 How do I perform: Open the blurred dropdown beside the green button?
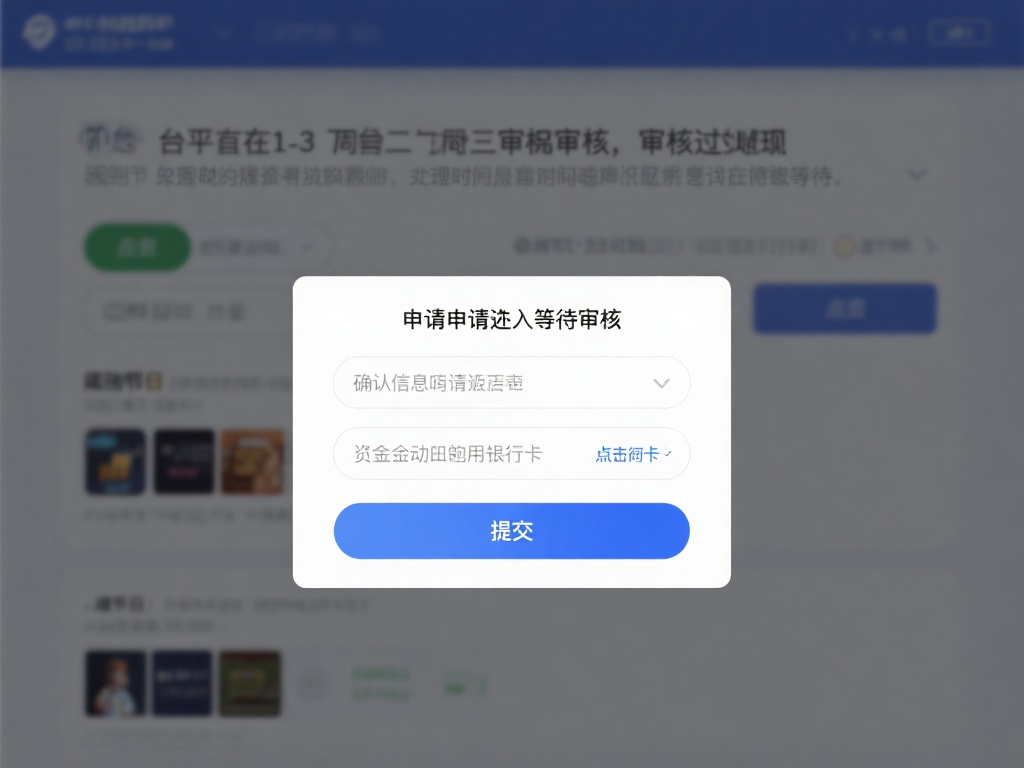(261, 248)
